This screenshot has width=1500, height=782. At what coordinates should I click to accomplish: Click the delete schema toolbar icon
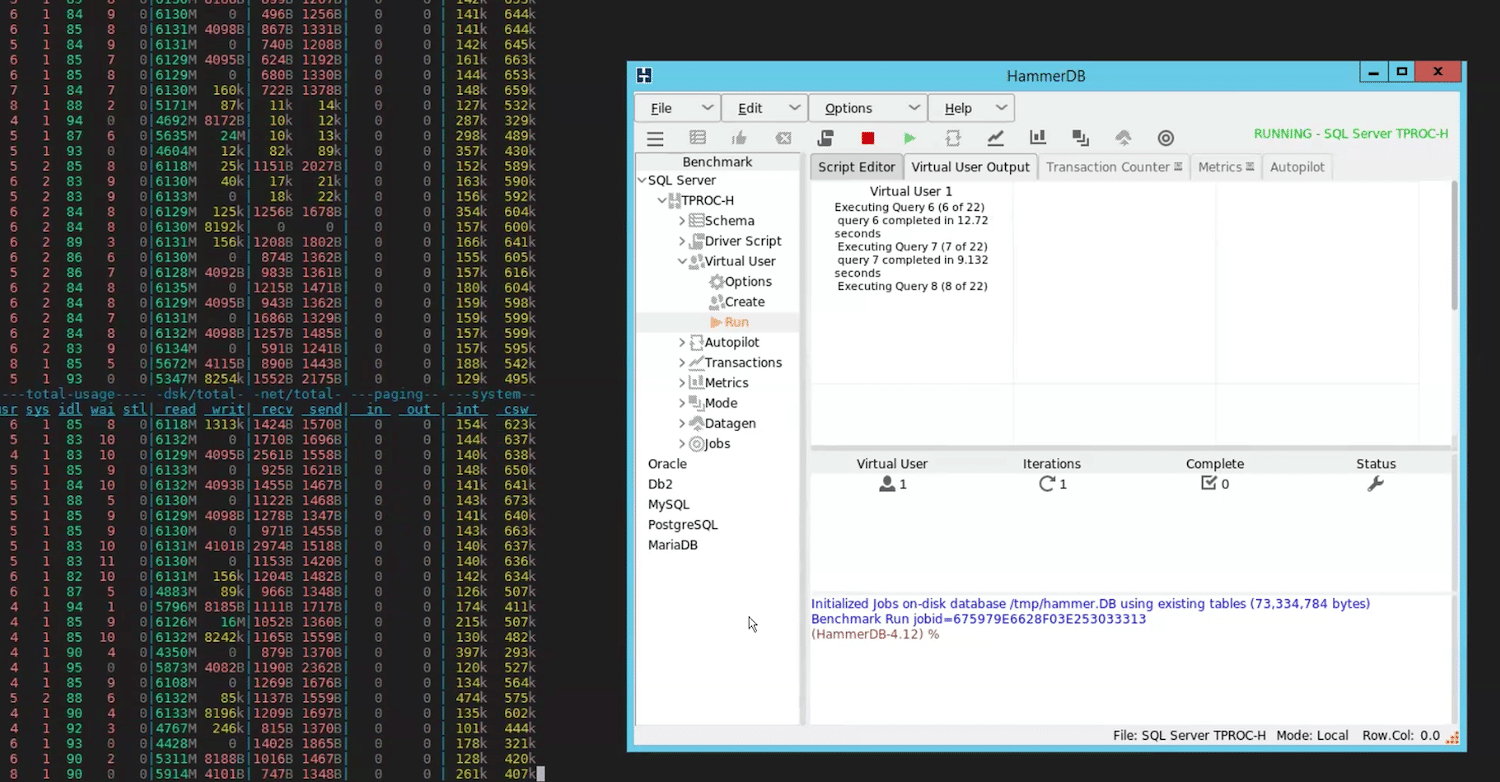click(x=784, y=138)
